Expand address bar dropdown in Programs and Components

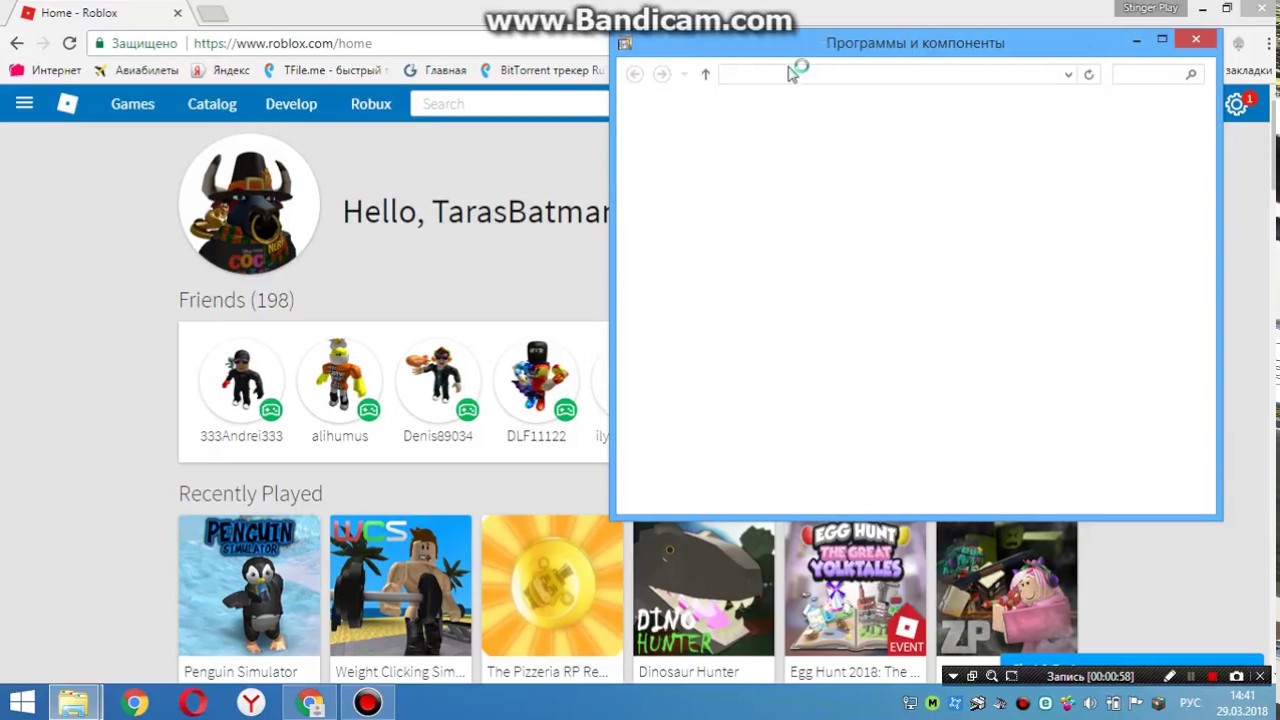pos(1068,74)
